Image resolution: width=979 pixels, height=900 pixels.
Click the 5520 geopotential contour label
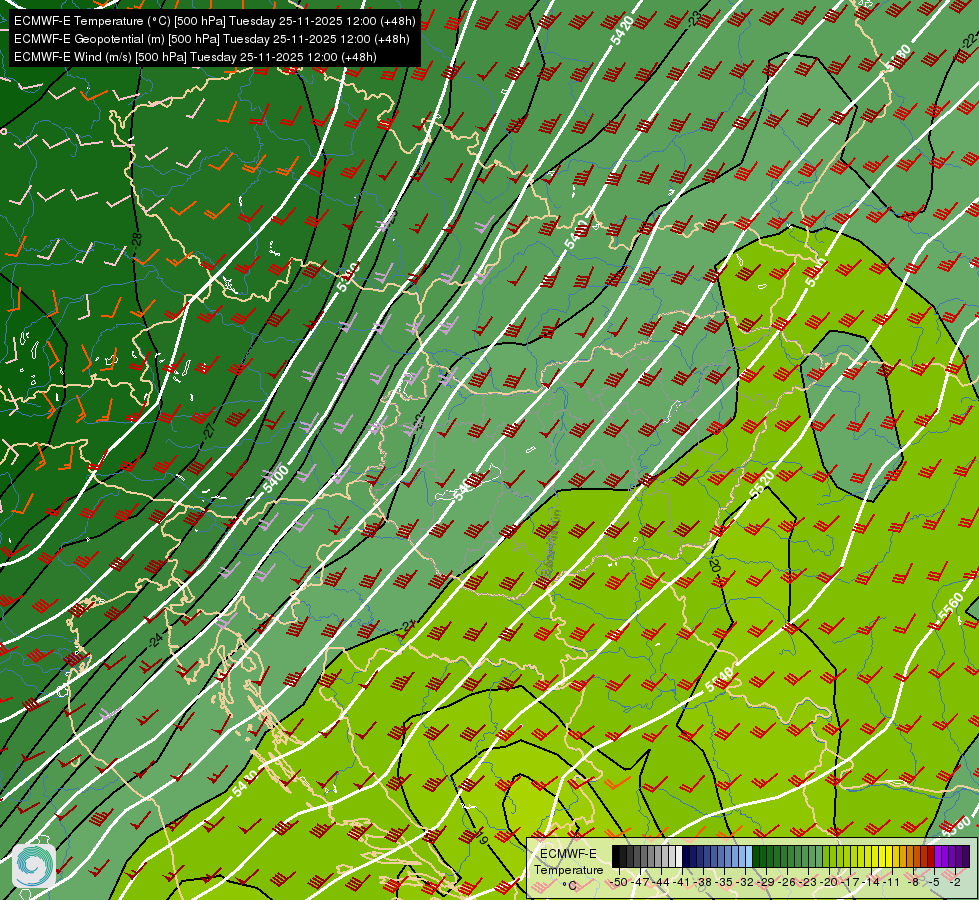(x=761, y=485)
